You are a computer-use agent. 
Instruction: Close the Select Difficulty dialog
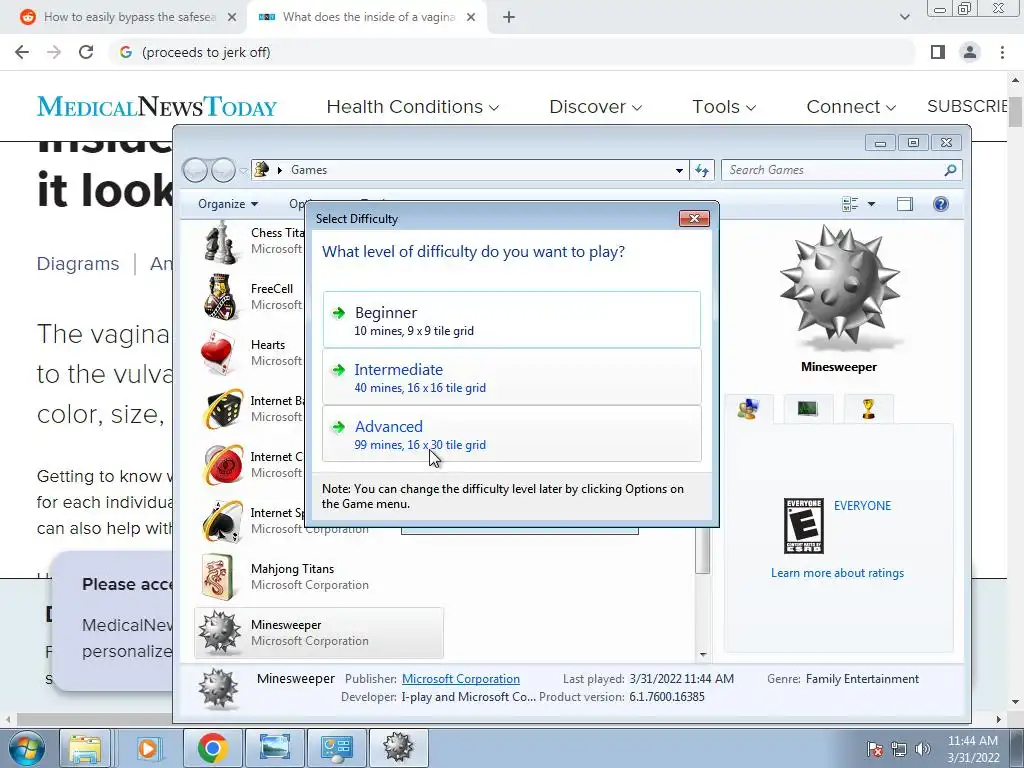click(x=694, y=218)
